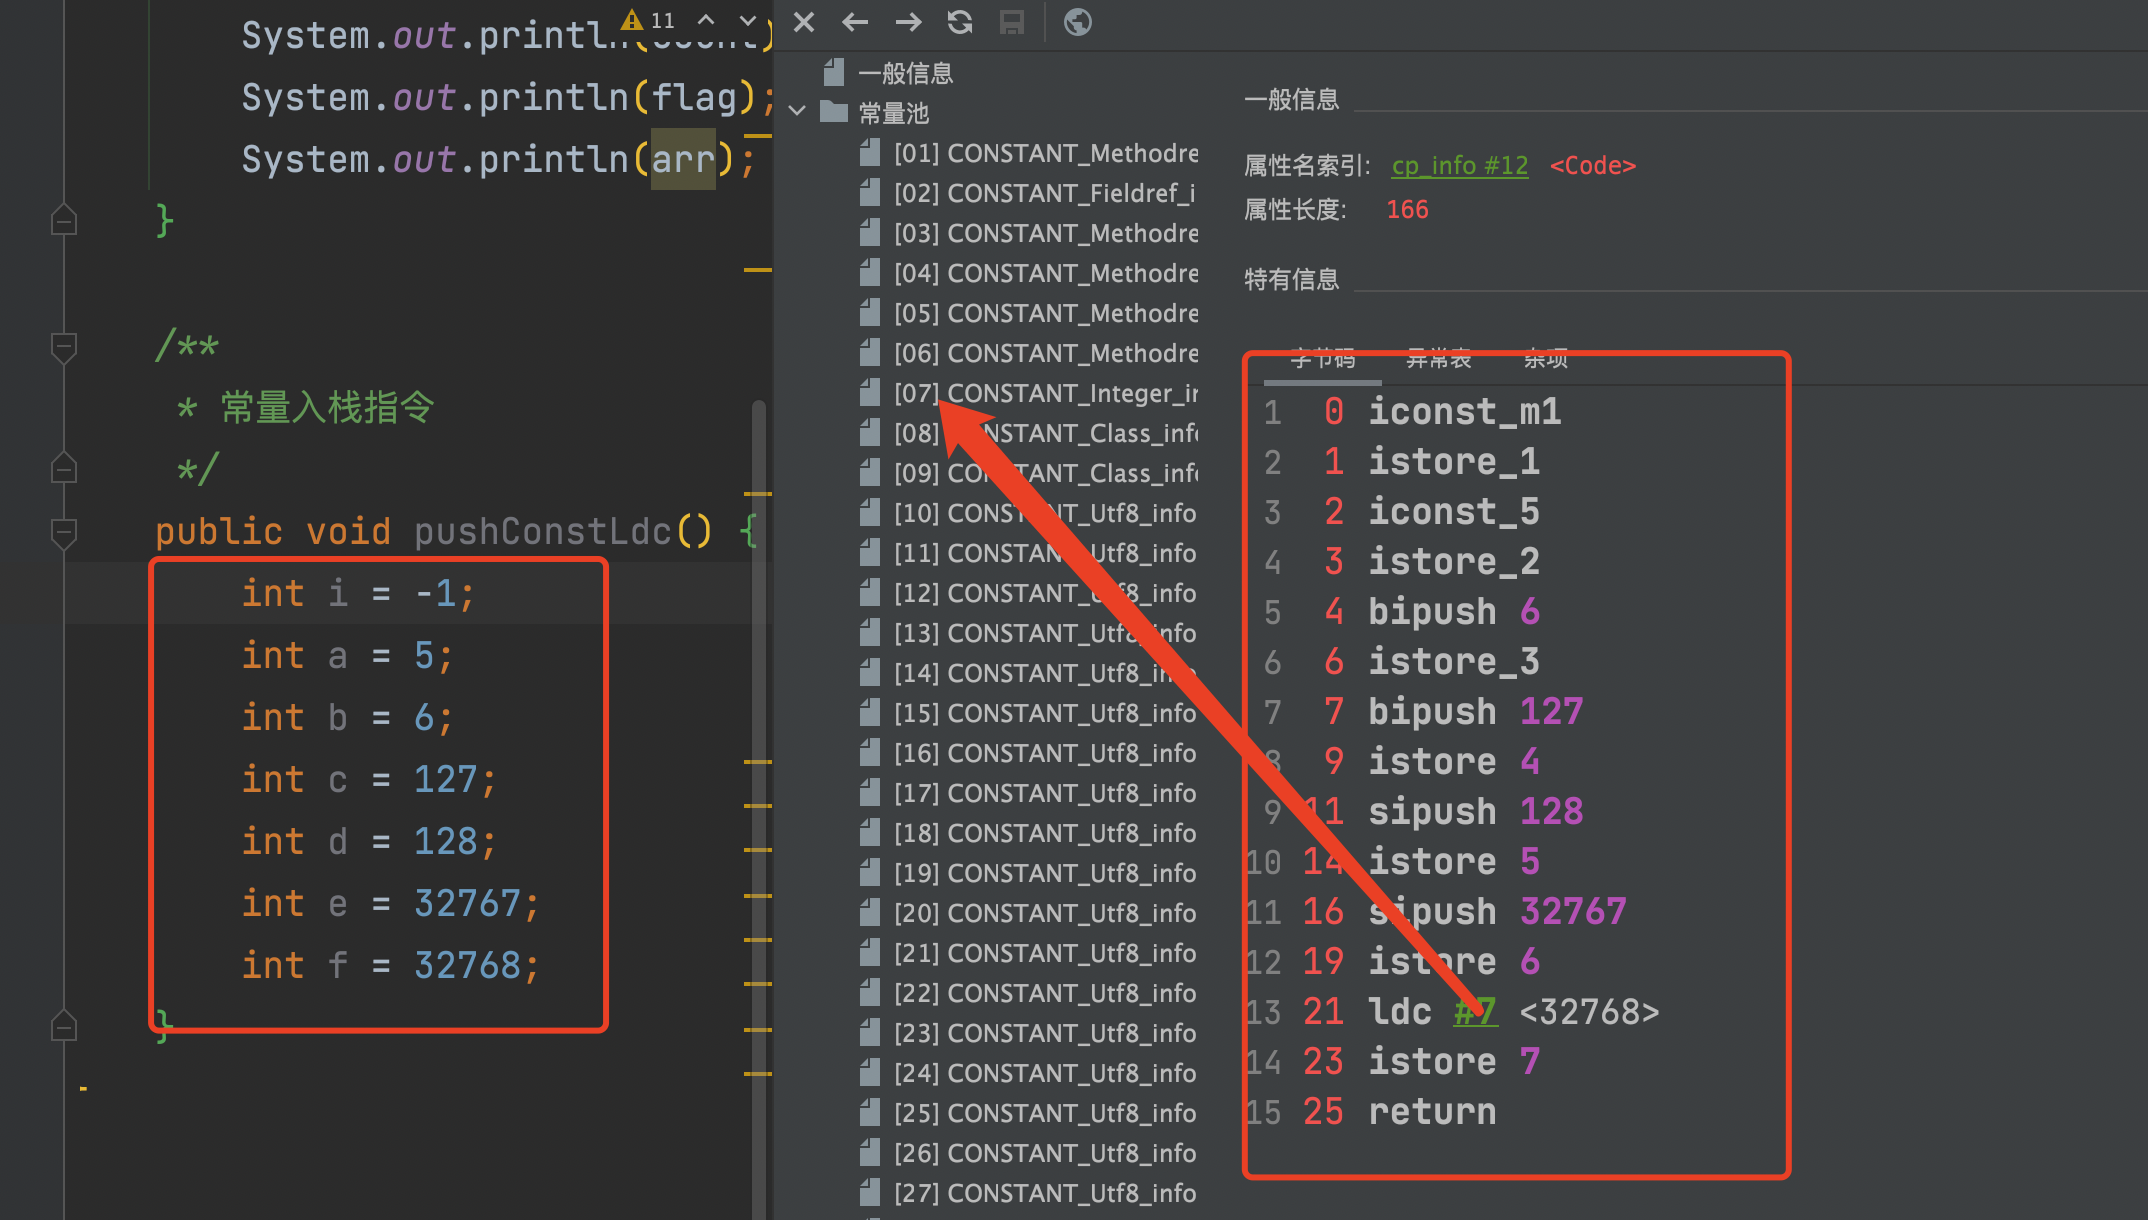Click the return bytecode line

click(1432, 1111)
